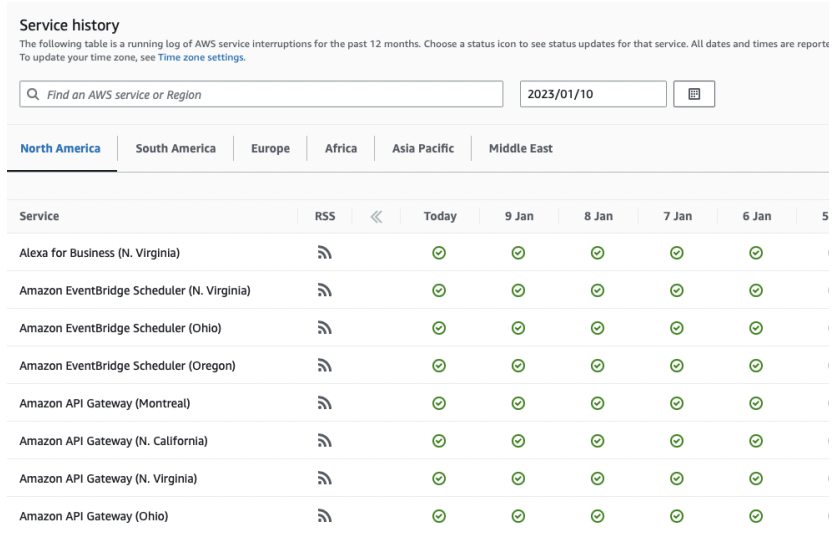The width and height of the screenshot is (836, 534).
Task: Click Today status icon for Alexa for Business
Action: pyautogui.click(x=439, y=253)
